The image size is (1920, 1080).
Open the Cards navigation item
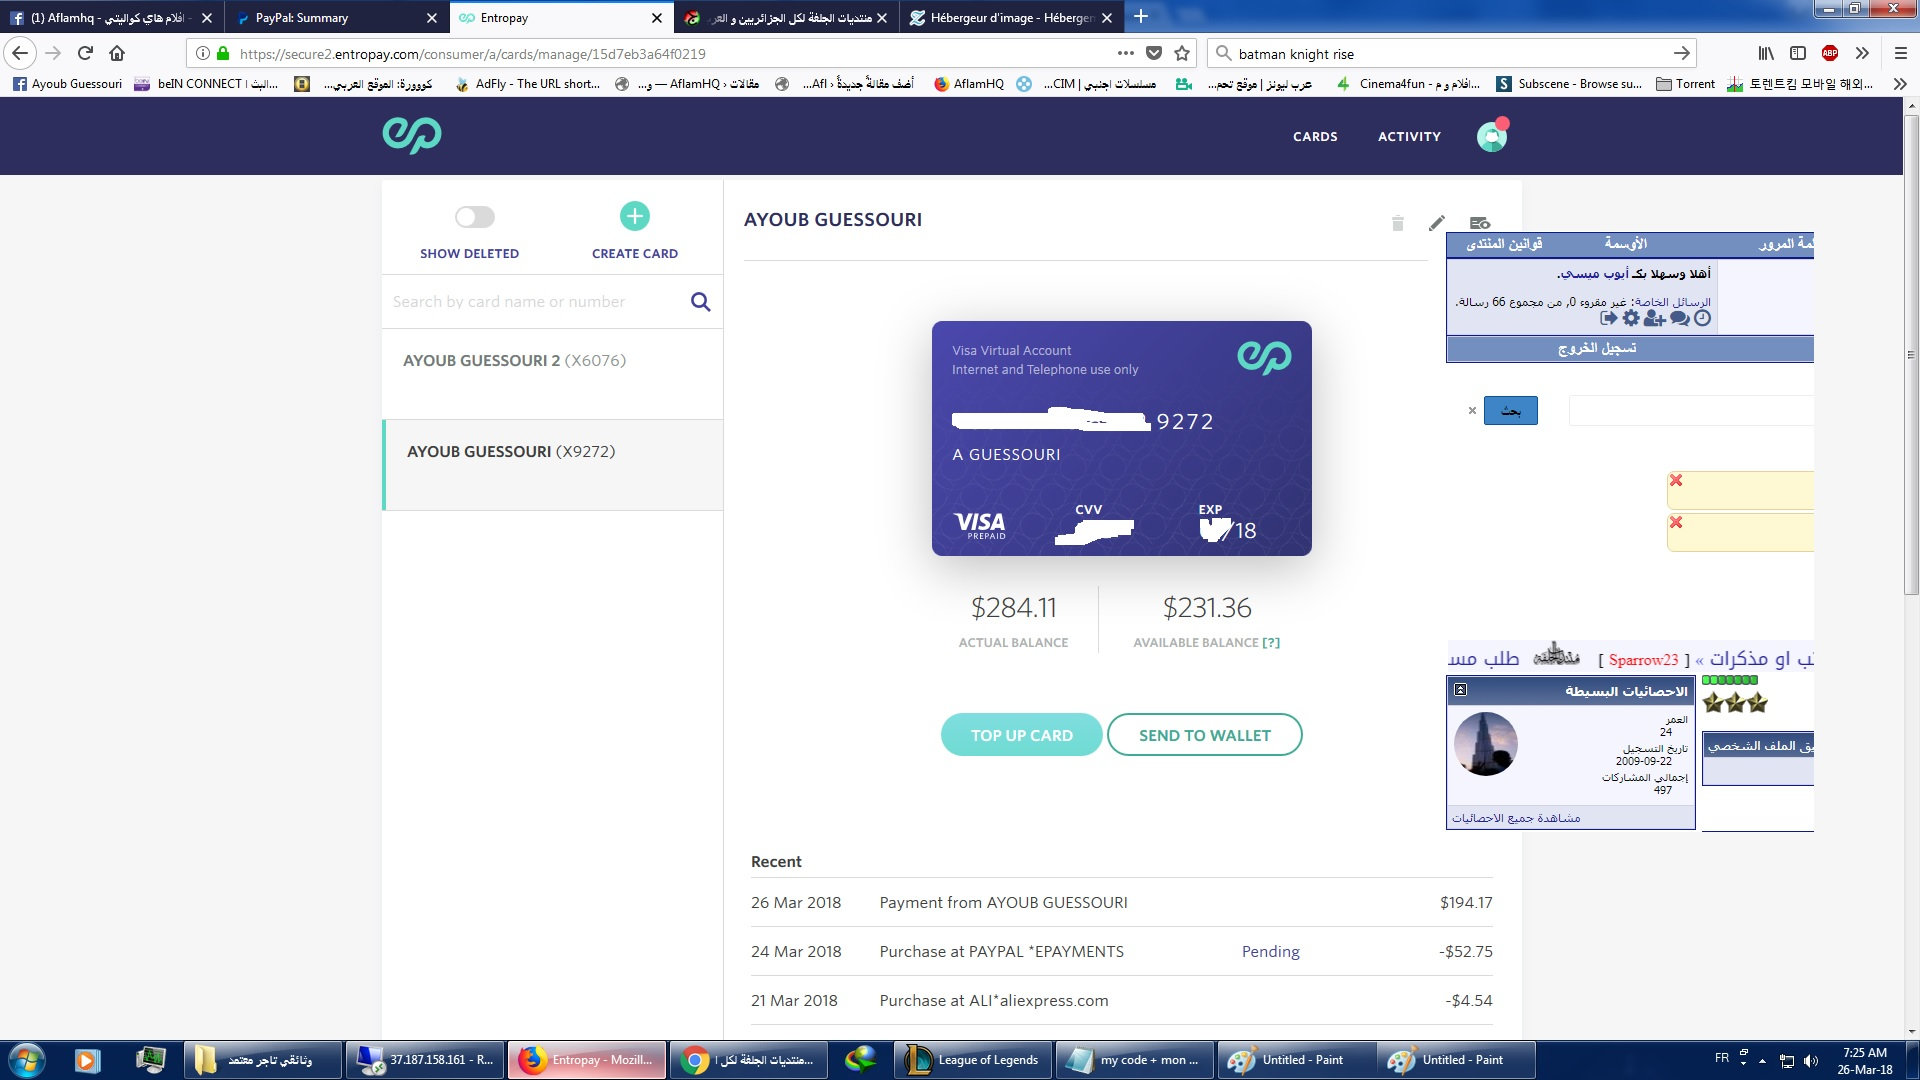tap(1314, 136)
